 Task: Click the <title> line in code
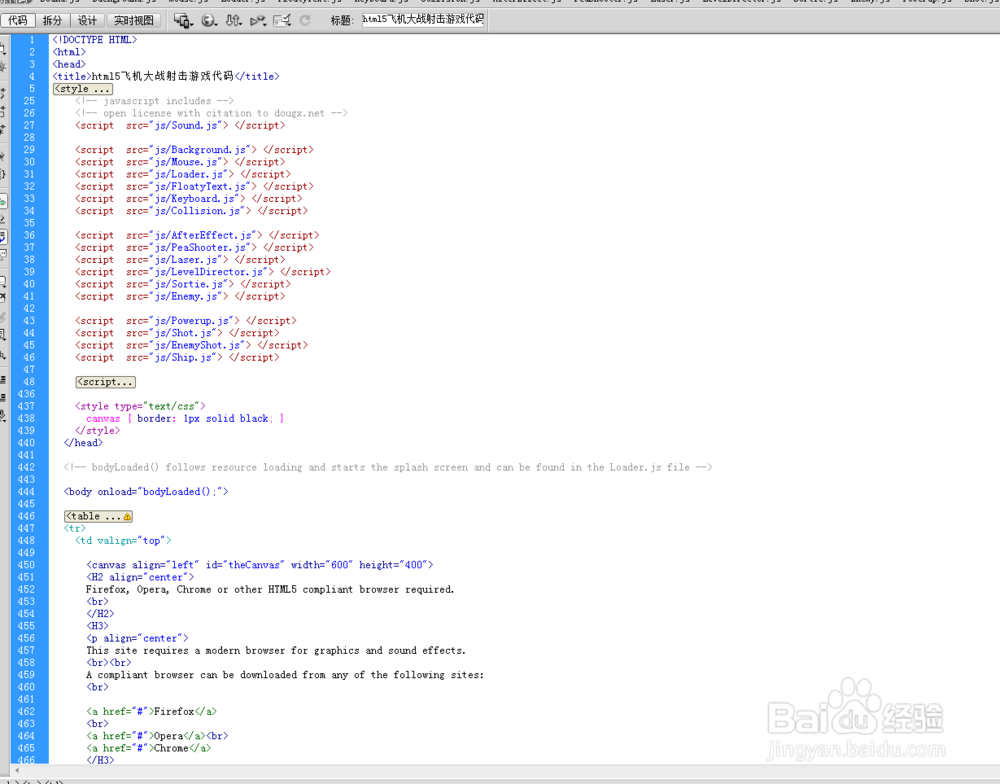(166, 77)
